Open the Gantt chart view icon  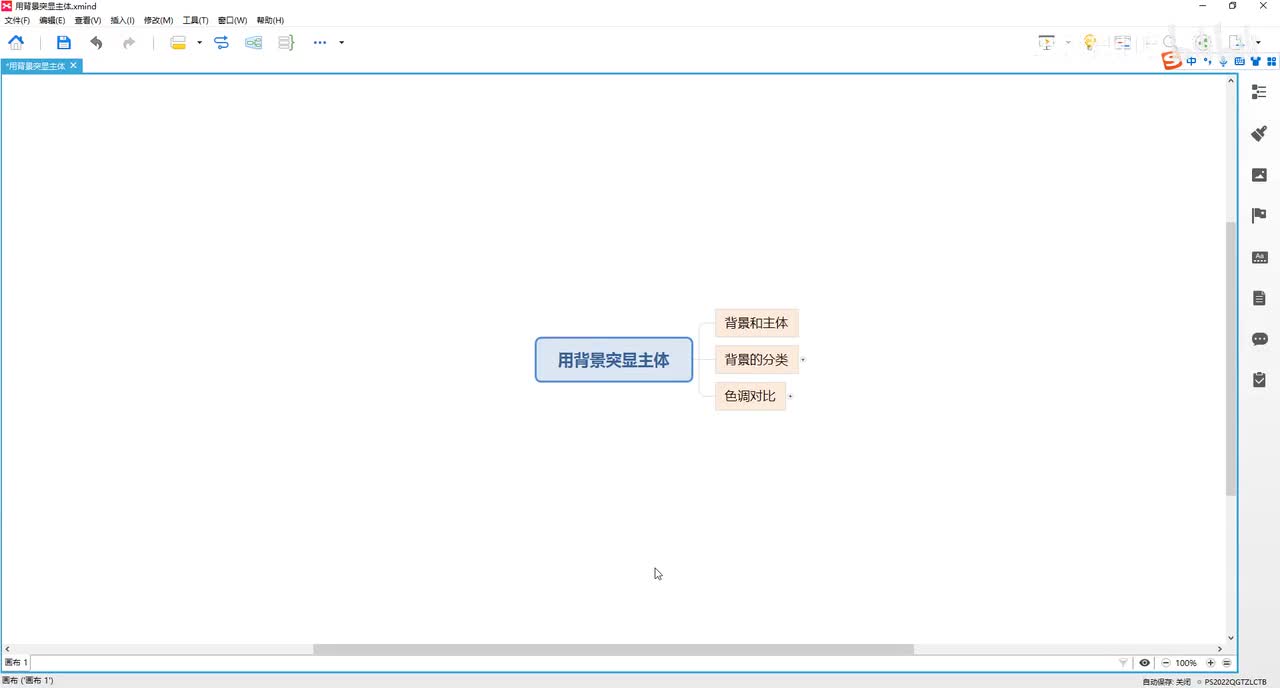pos(1123,42)
